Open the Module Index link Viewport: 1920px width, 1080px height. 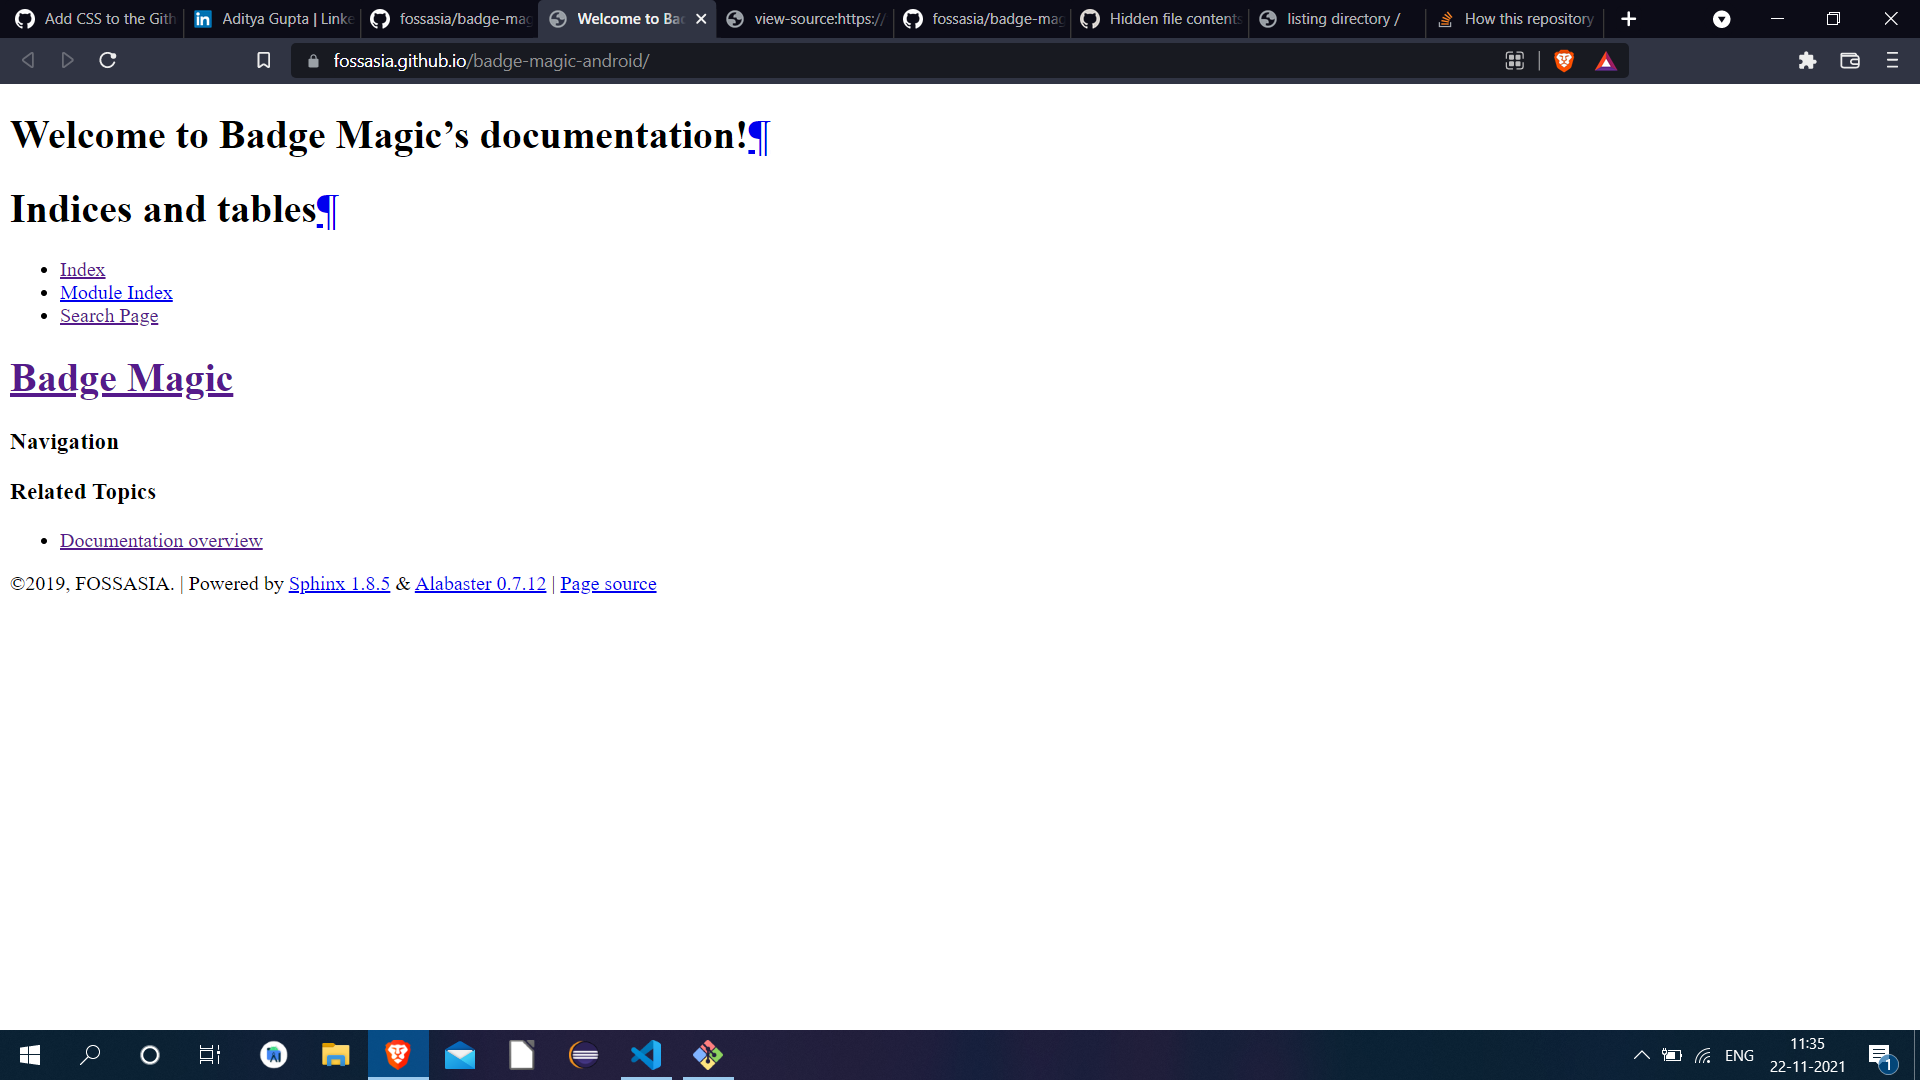point(116,293)
